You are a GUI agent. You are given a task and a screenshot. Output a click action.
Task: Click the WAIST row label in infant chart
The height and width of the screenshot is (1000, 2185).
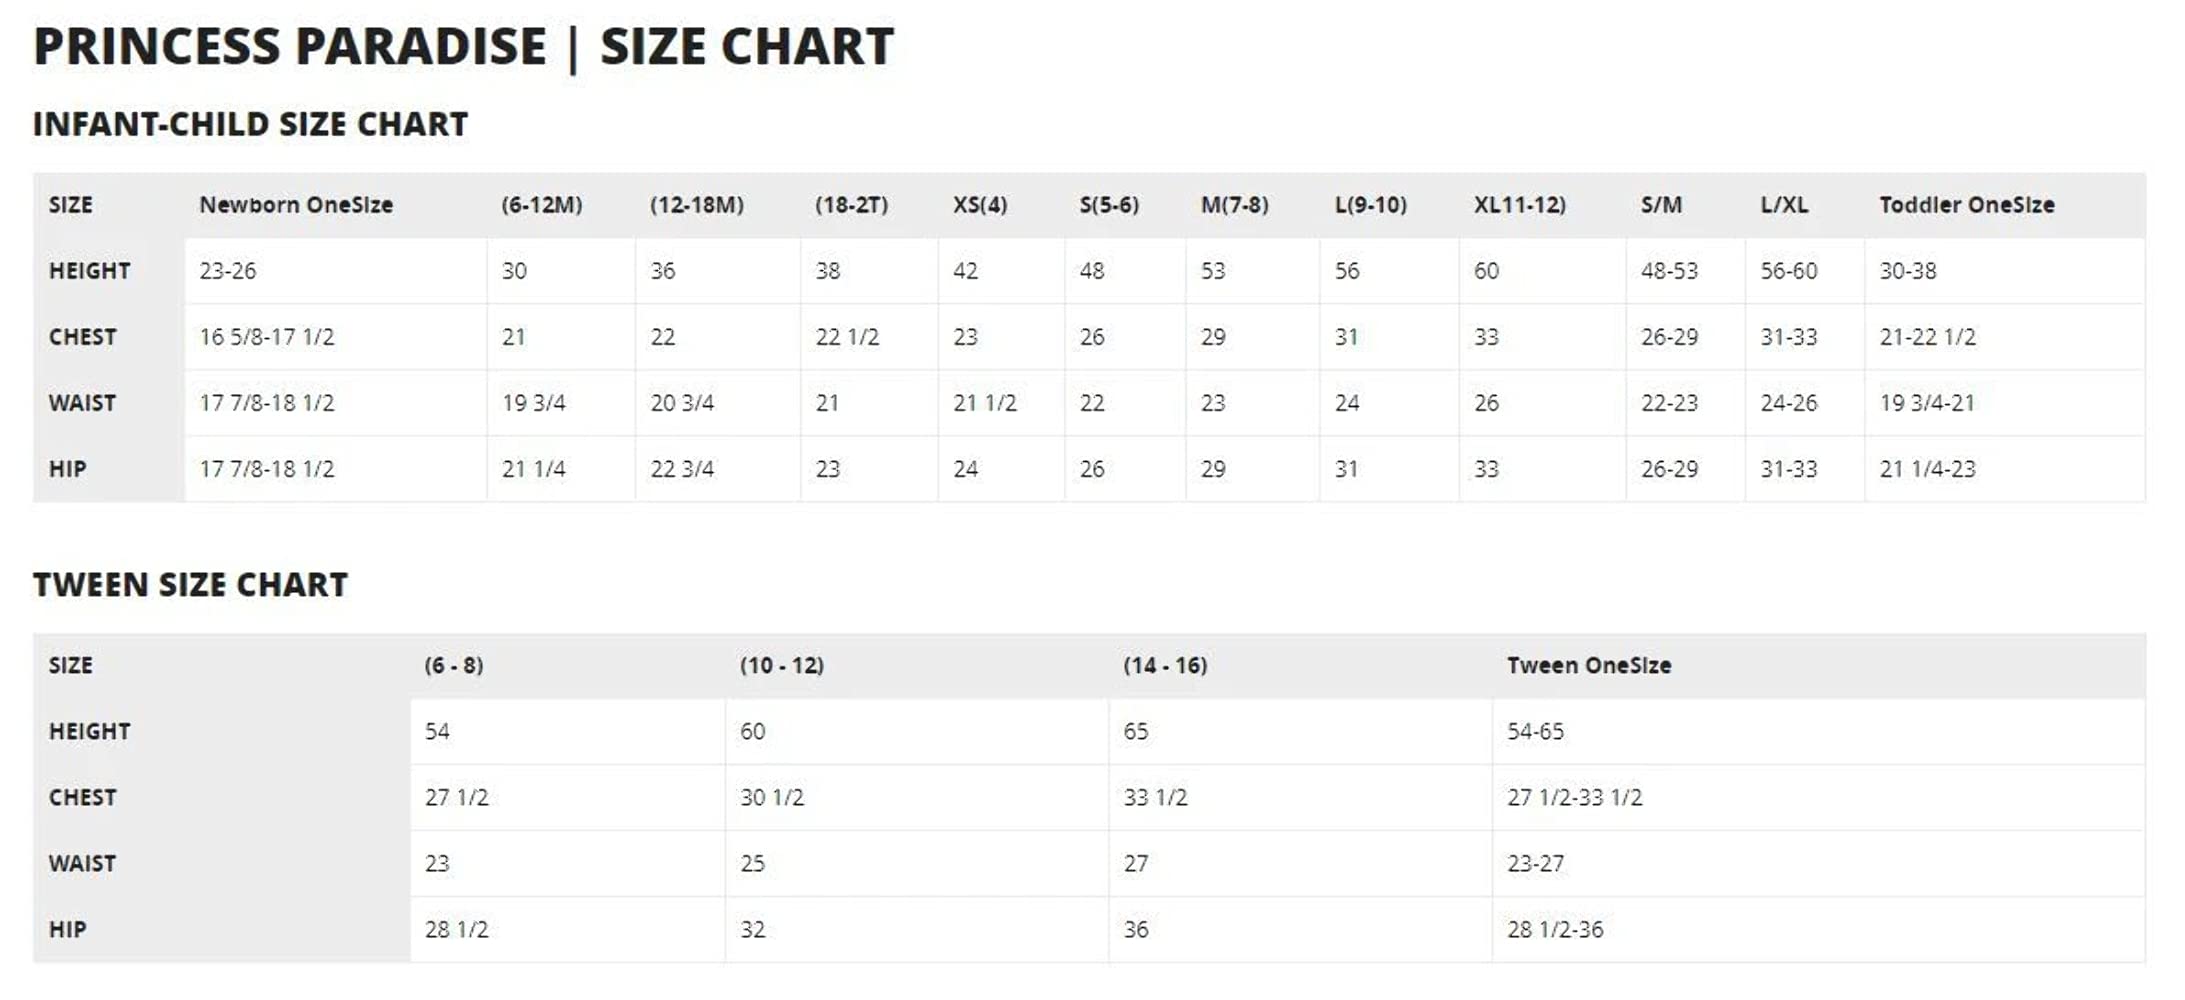pyautogui.click(x=82, y=403)
